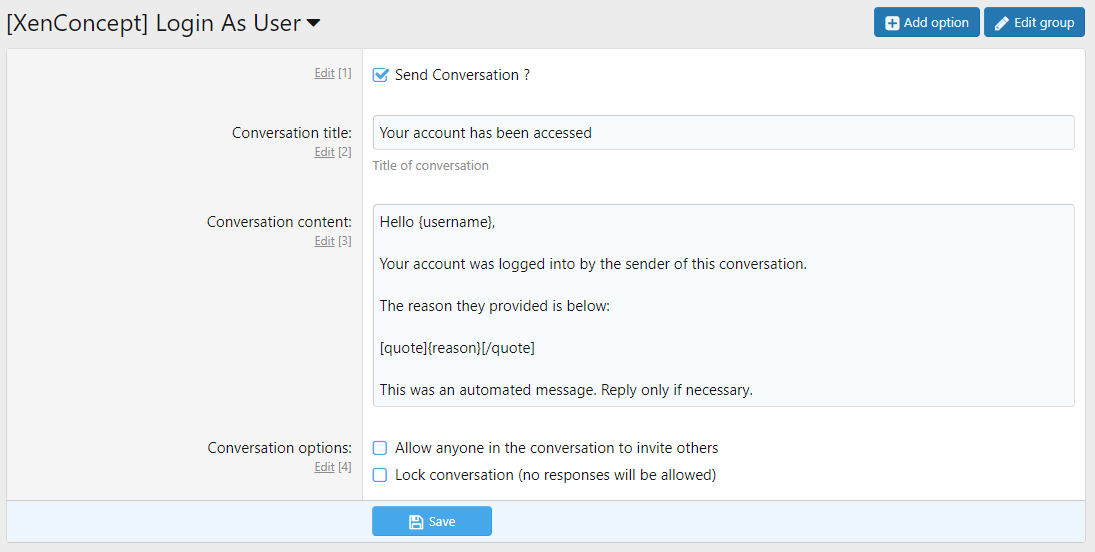Focus the Conversation title text field

(723, 133)
